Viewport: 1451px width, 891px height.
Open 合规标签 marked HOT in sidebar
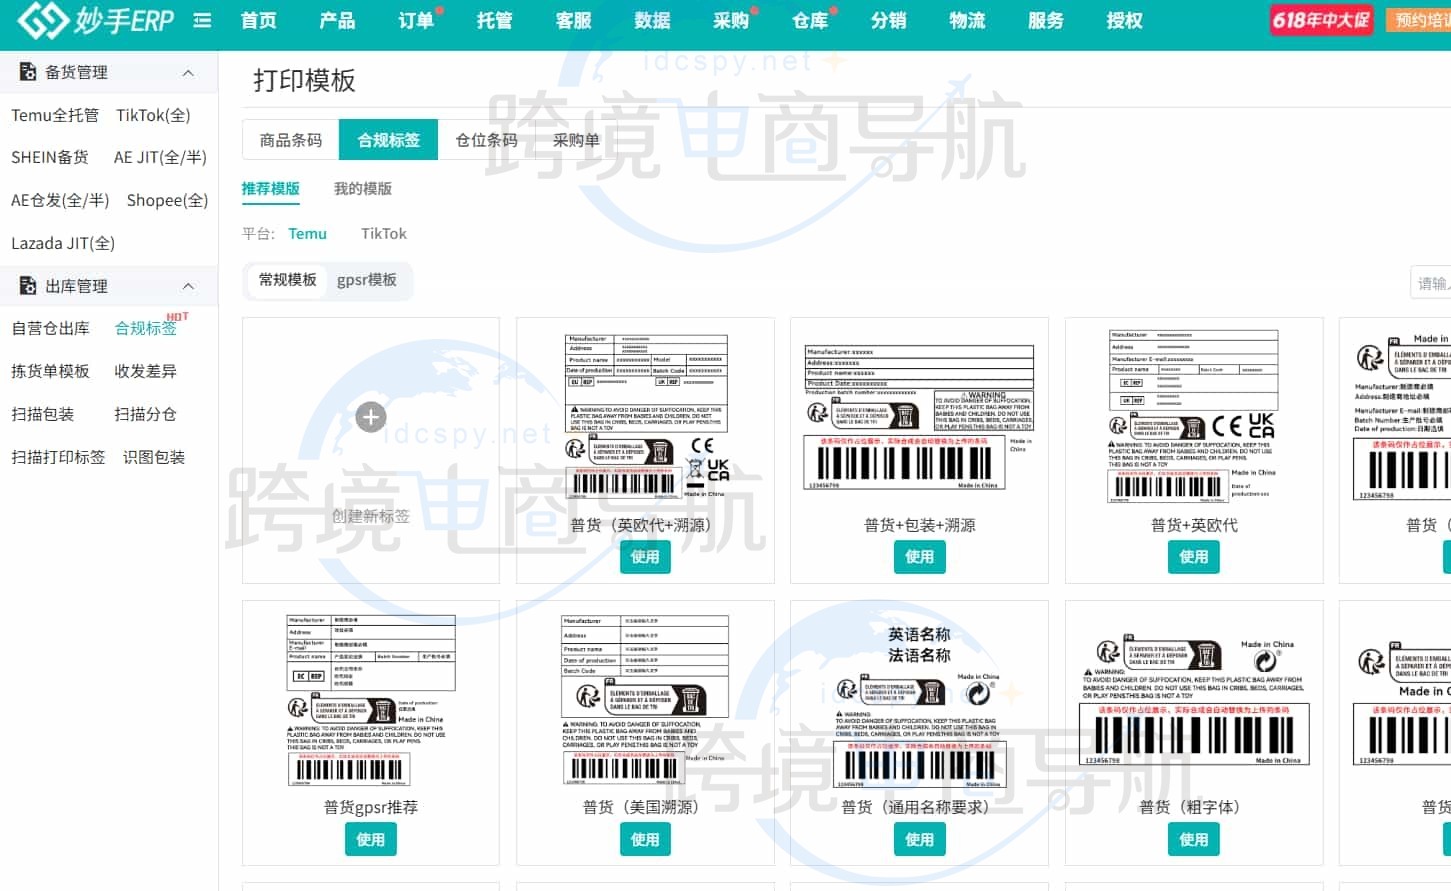coord(144,327)
